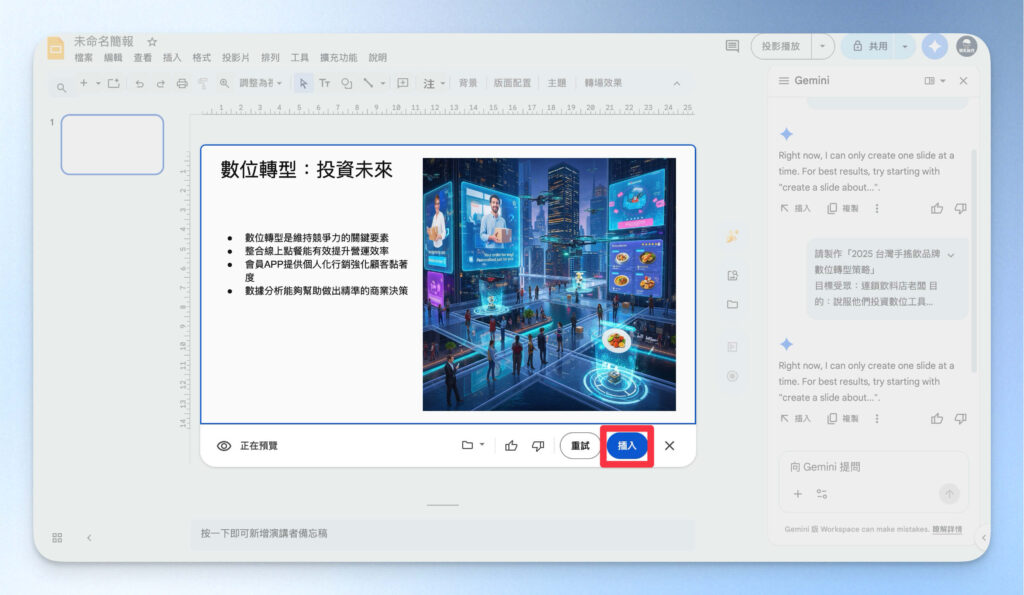1024x595 pixels.
Task: Click the 重試 button to regenerate
Action: (580, 446)
